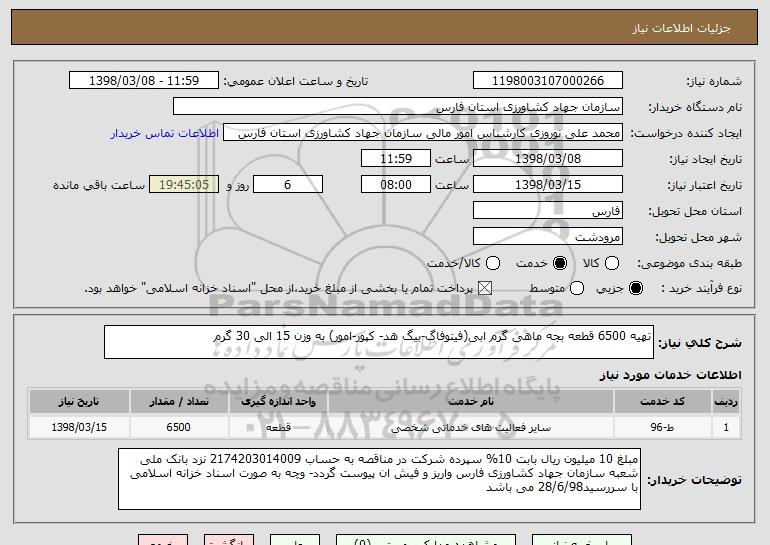
Task: Click the واحد اندازه گیری column header
Action: point(278,402)
